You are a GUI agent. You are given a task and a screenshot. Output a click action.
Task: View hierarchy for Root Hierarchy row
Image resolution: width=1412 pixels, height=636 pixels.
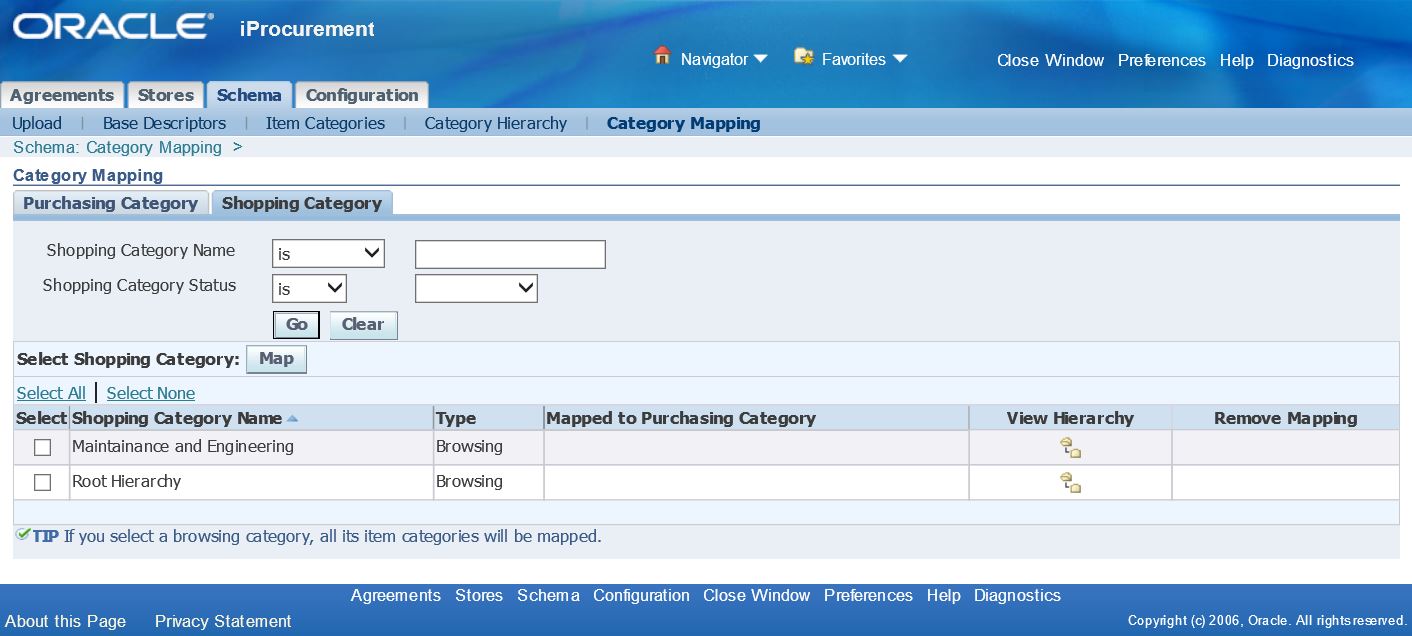coord(1070,483)
